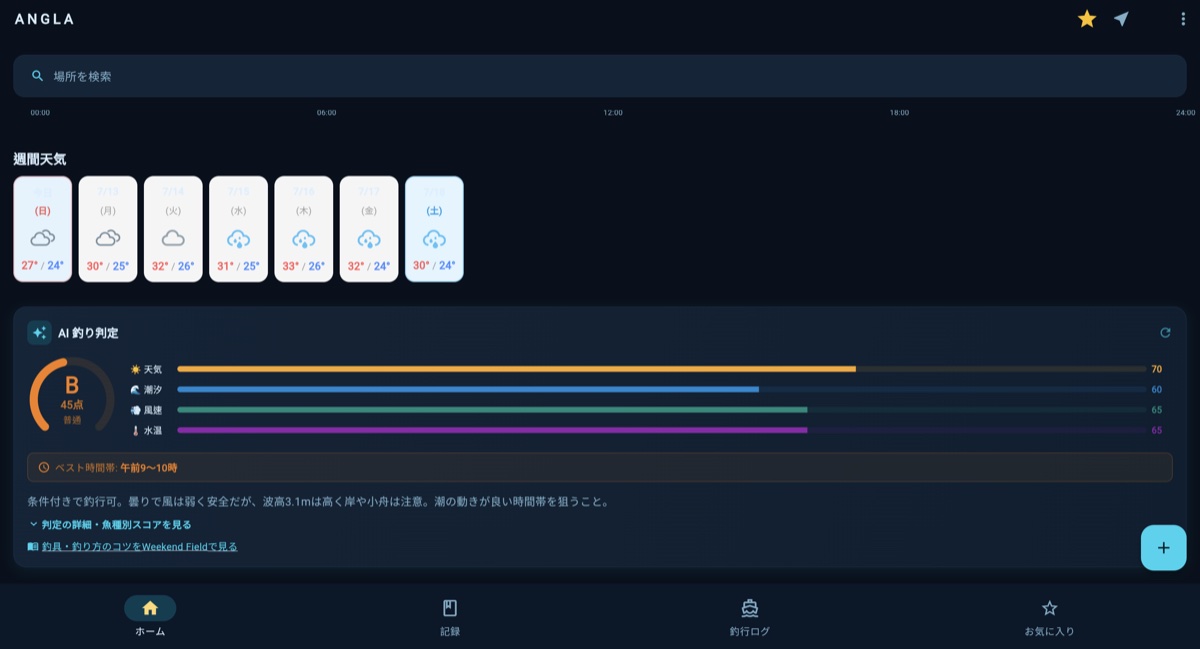This screenshot has width=1200, height=649.
Task: Switch to the ホーム tab
Action: 150,617
